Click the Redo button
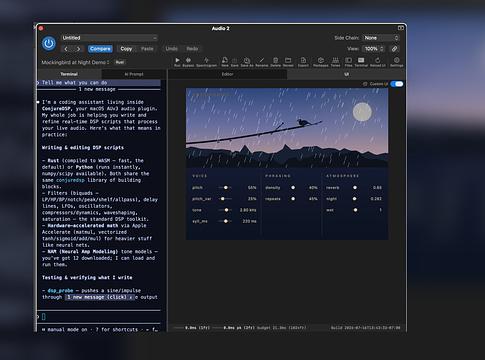Image resolution: width=485 pixels, height=360 pixels. (192, 49)
